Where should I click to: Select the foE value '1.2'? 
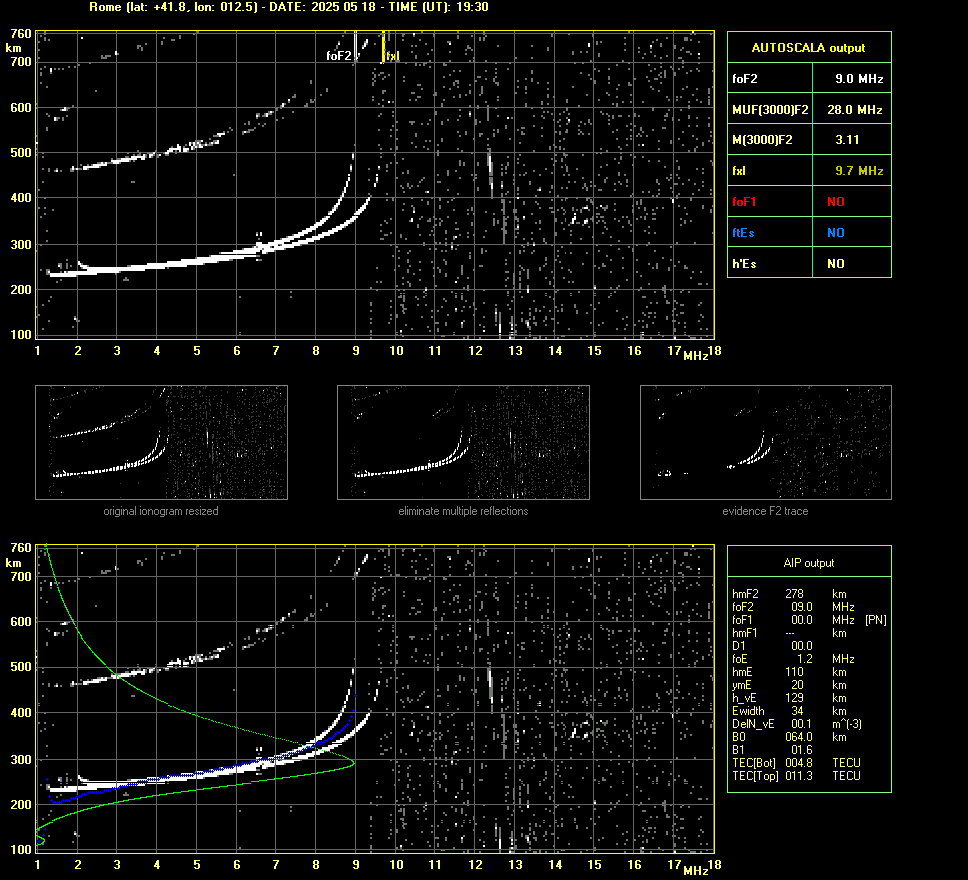click(x=804, y=658)
